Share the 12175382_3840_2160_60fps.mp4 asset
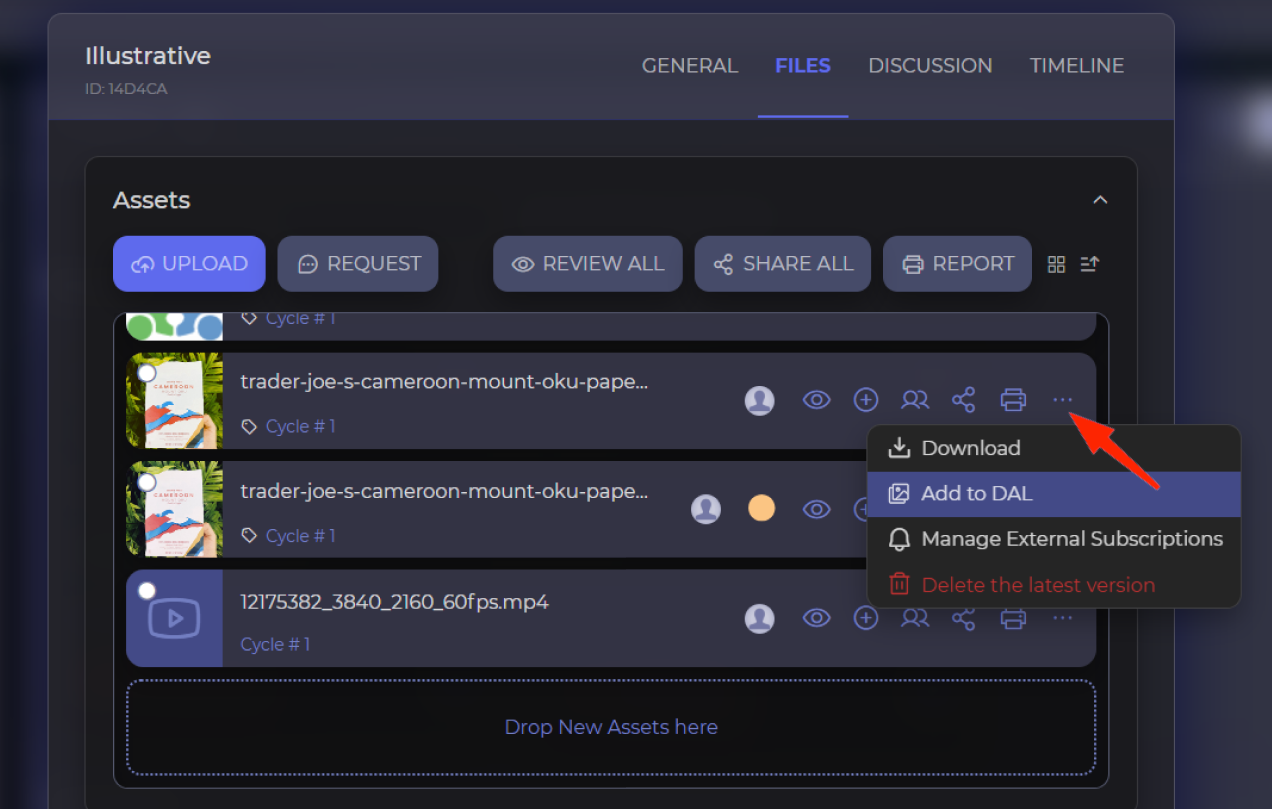This screenshot has height=809, width=1272. [x=963, y=619]
